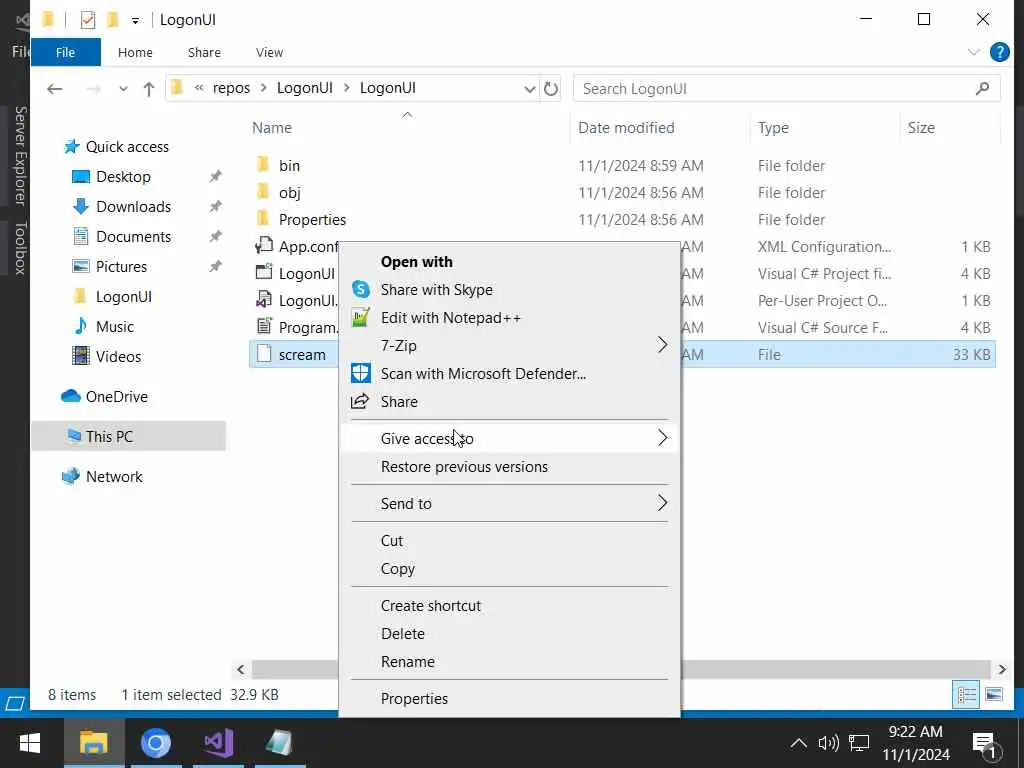Open the File ribbon tab
The height and width of the screenshot is (768, 1024).
65,52
